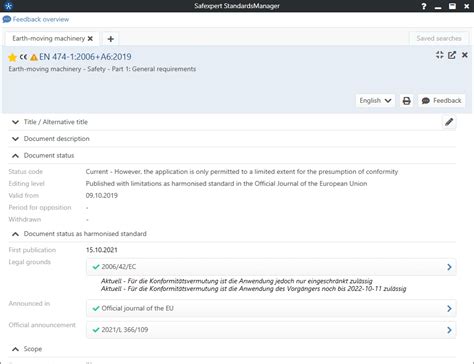The image size is (474, 364).
Task: Click chevron on 2021/L 366/109 row
Action: pos(449,330)
